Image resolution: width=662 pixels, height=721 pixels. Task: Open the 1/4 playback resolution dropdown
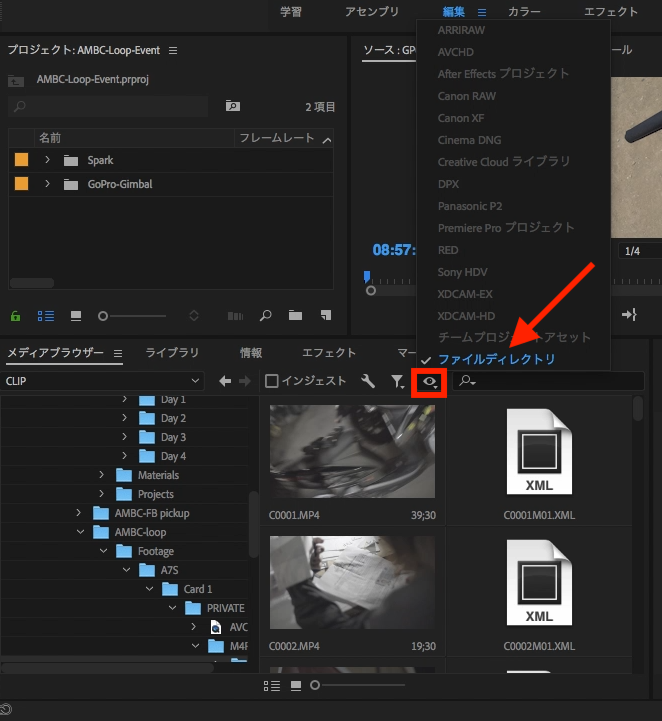tap(640, 251)
